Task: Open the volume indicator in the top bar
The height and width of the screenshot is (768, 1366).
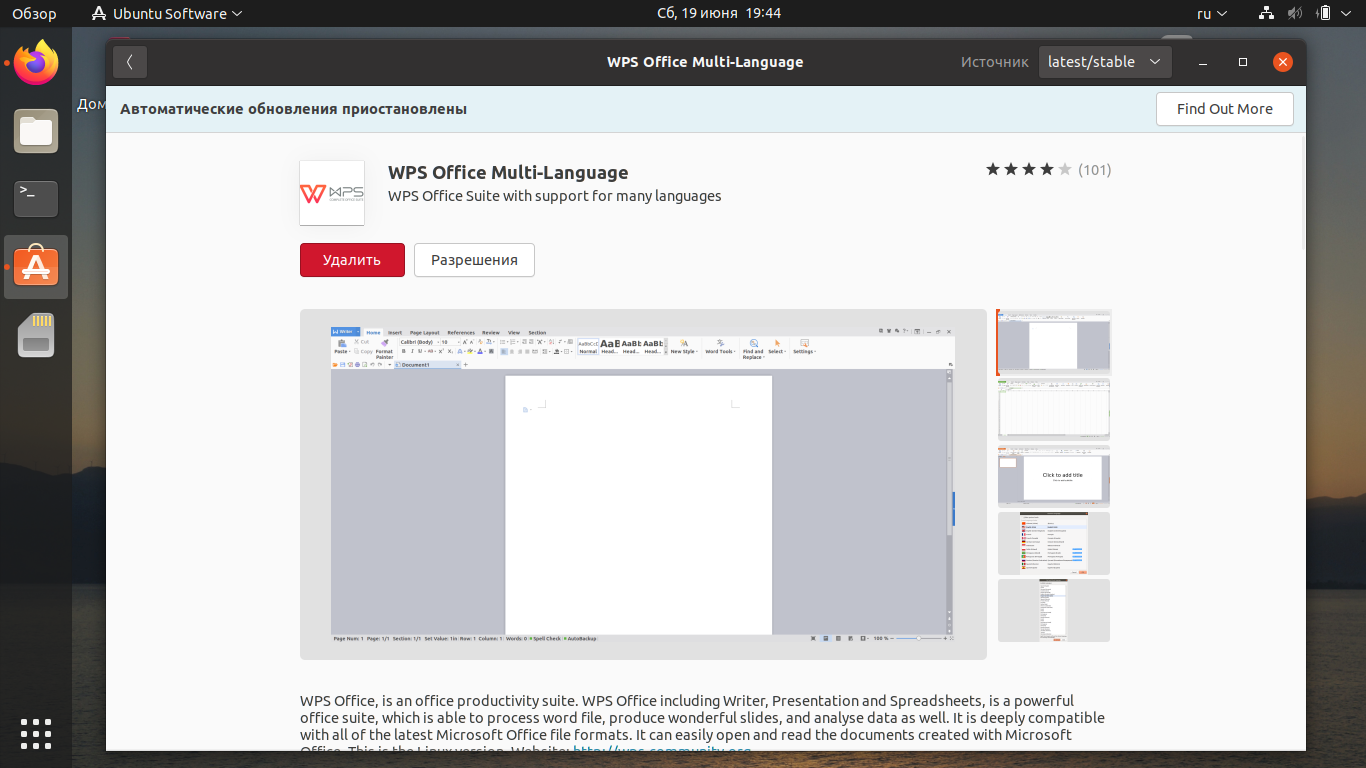Action: [x=1295, y=13]
